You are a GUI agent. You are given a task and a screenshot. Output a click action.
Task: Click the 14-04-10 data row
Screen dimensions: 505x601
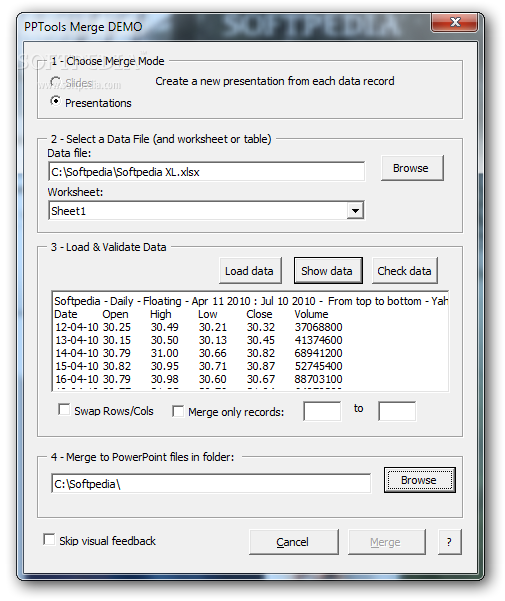(199, 353)
